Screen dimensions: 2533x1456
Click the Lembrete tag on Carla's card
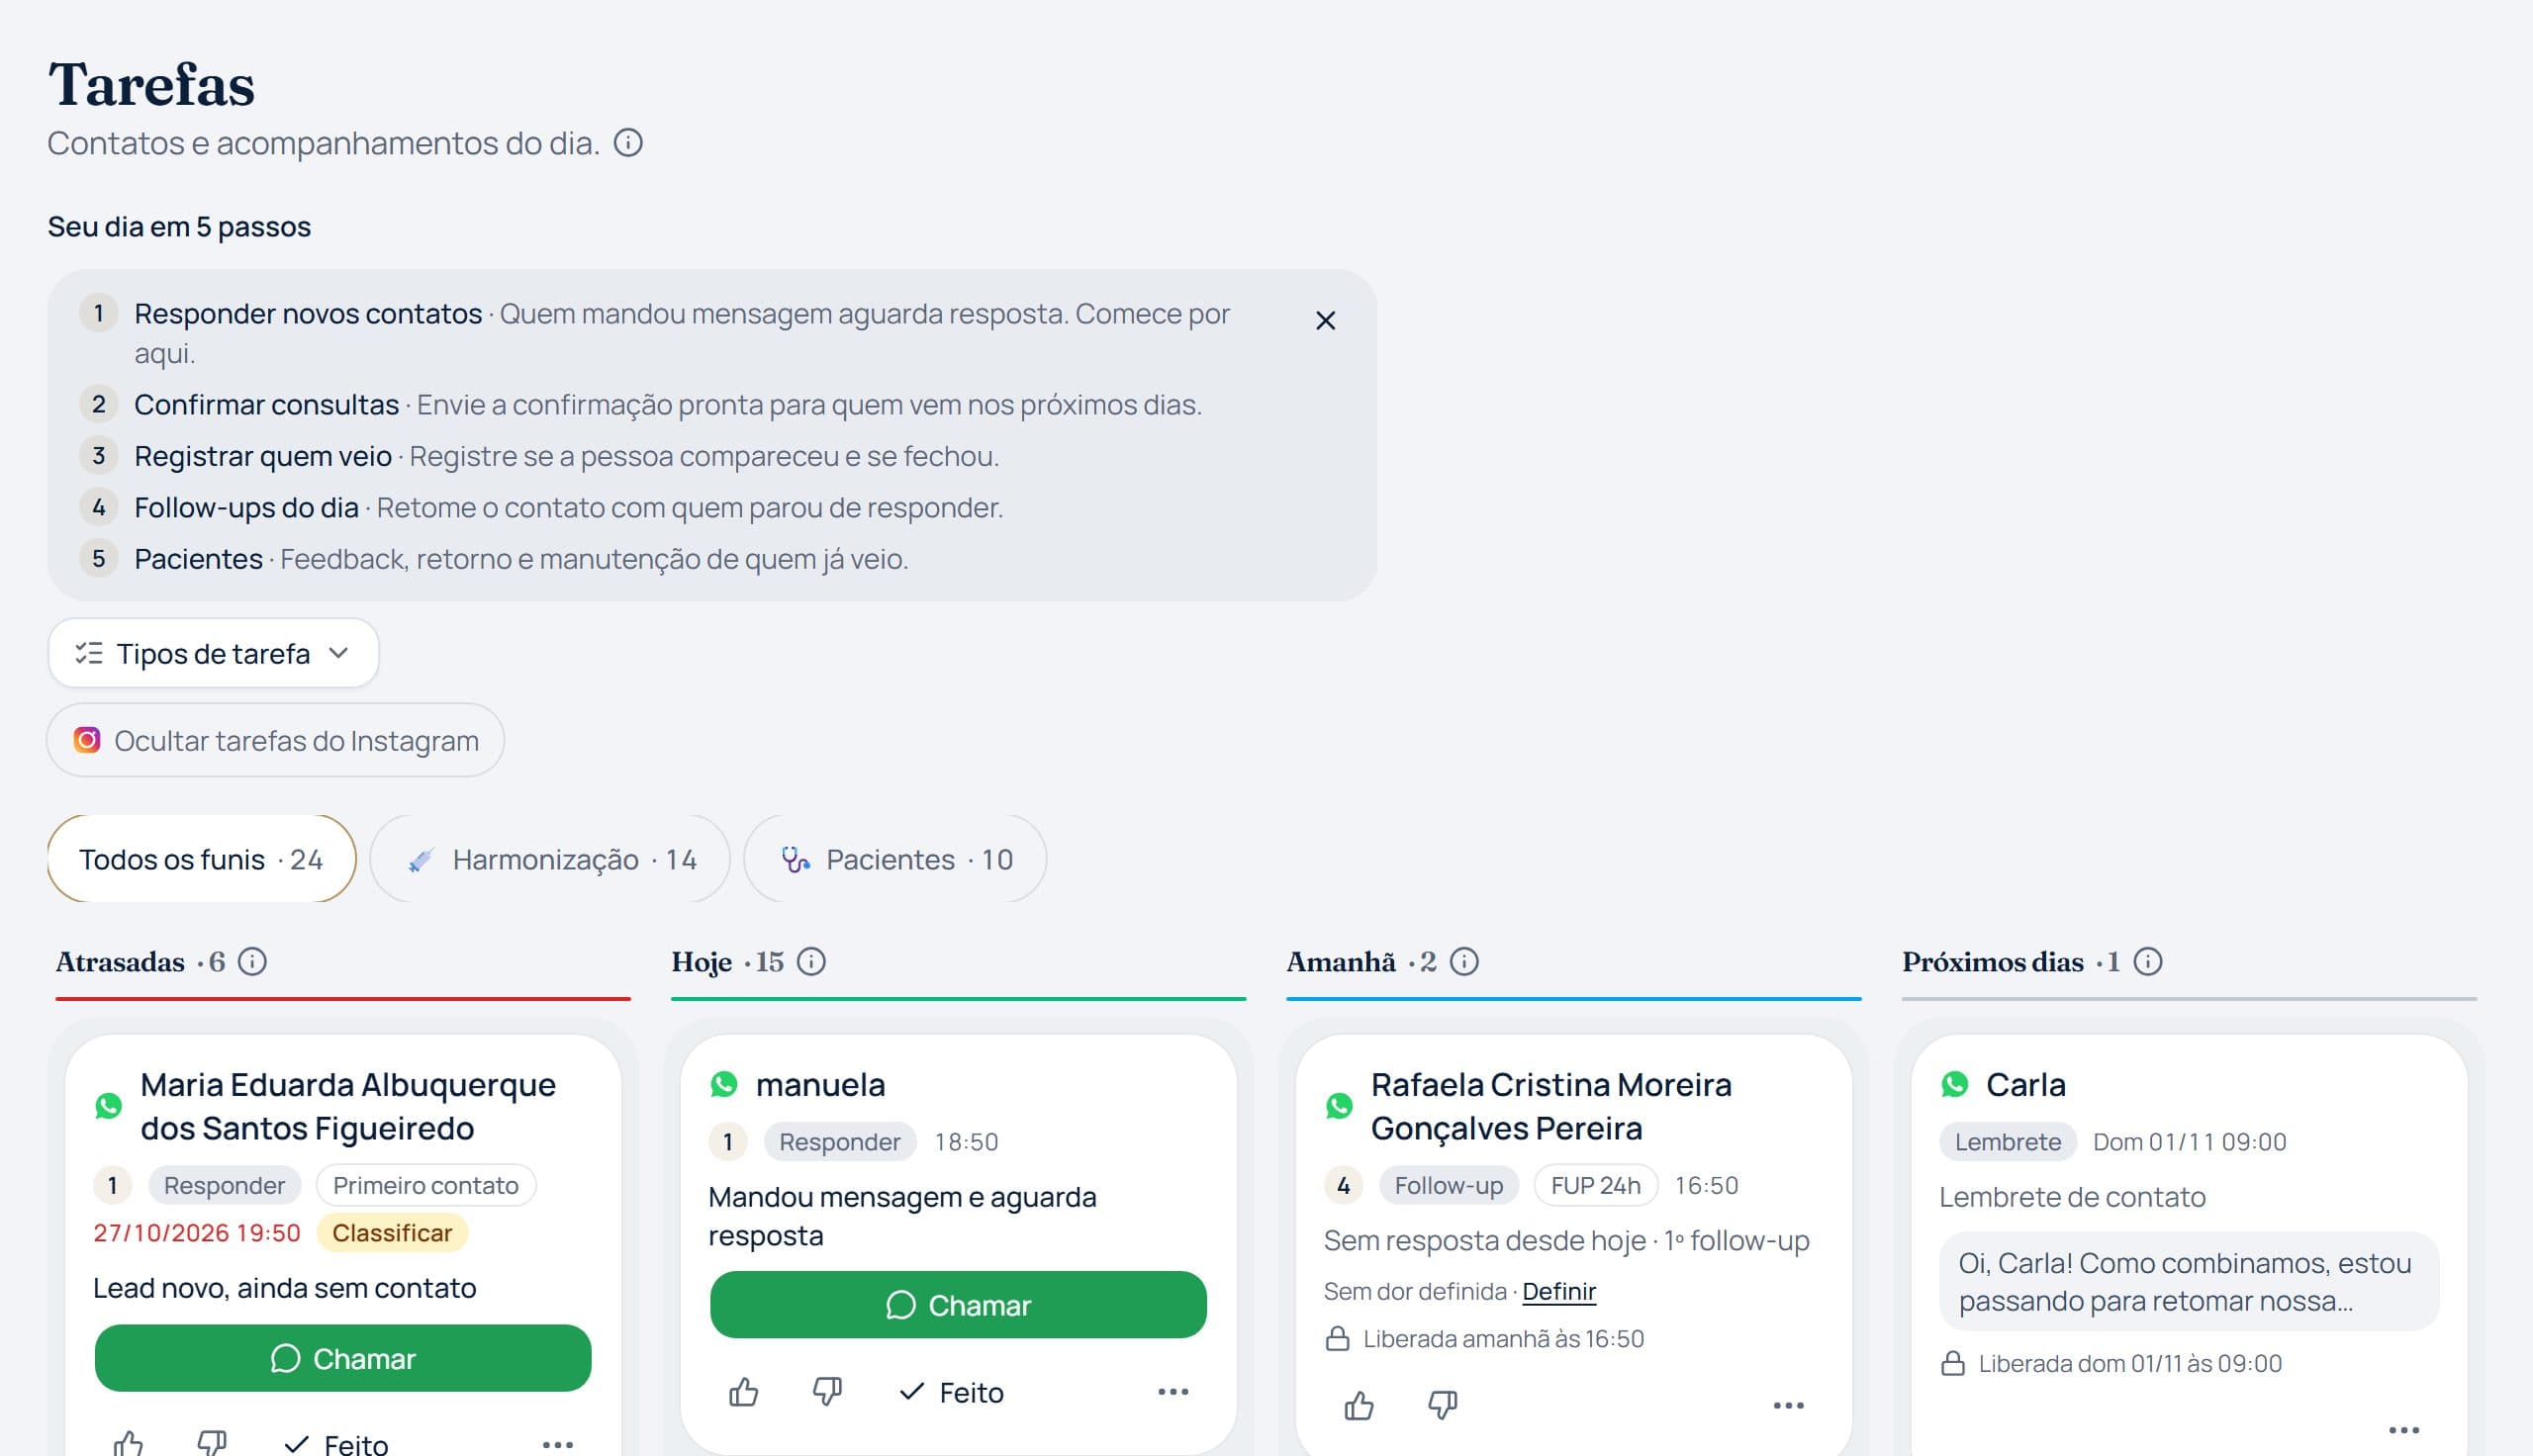(x=2008, y=1142)
